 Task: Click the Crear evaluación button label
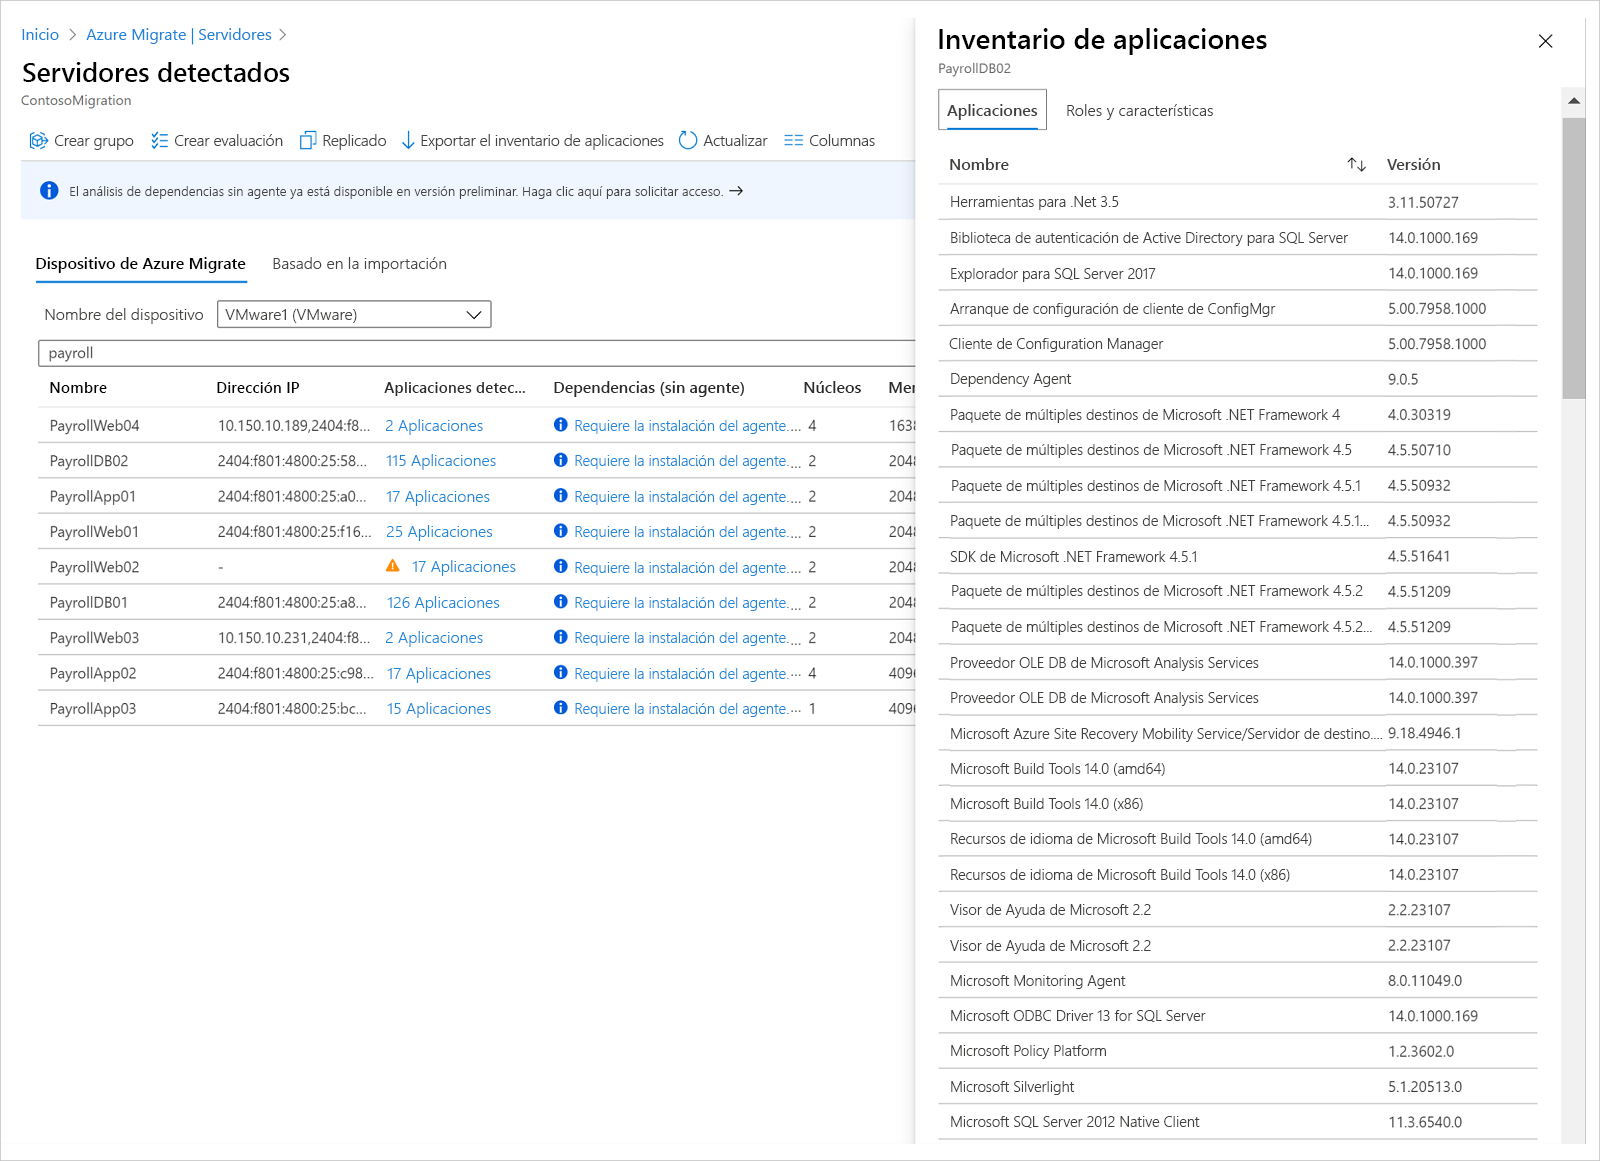coord(228,141)
